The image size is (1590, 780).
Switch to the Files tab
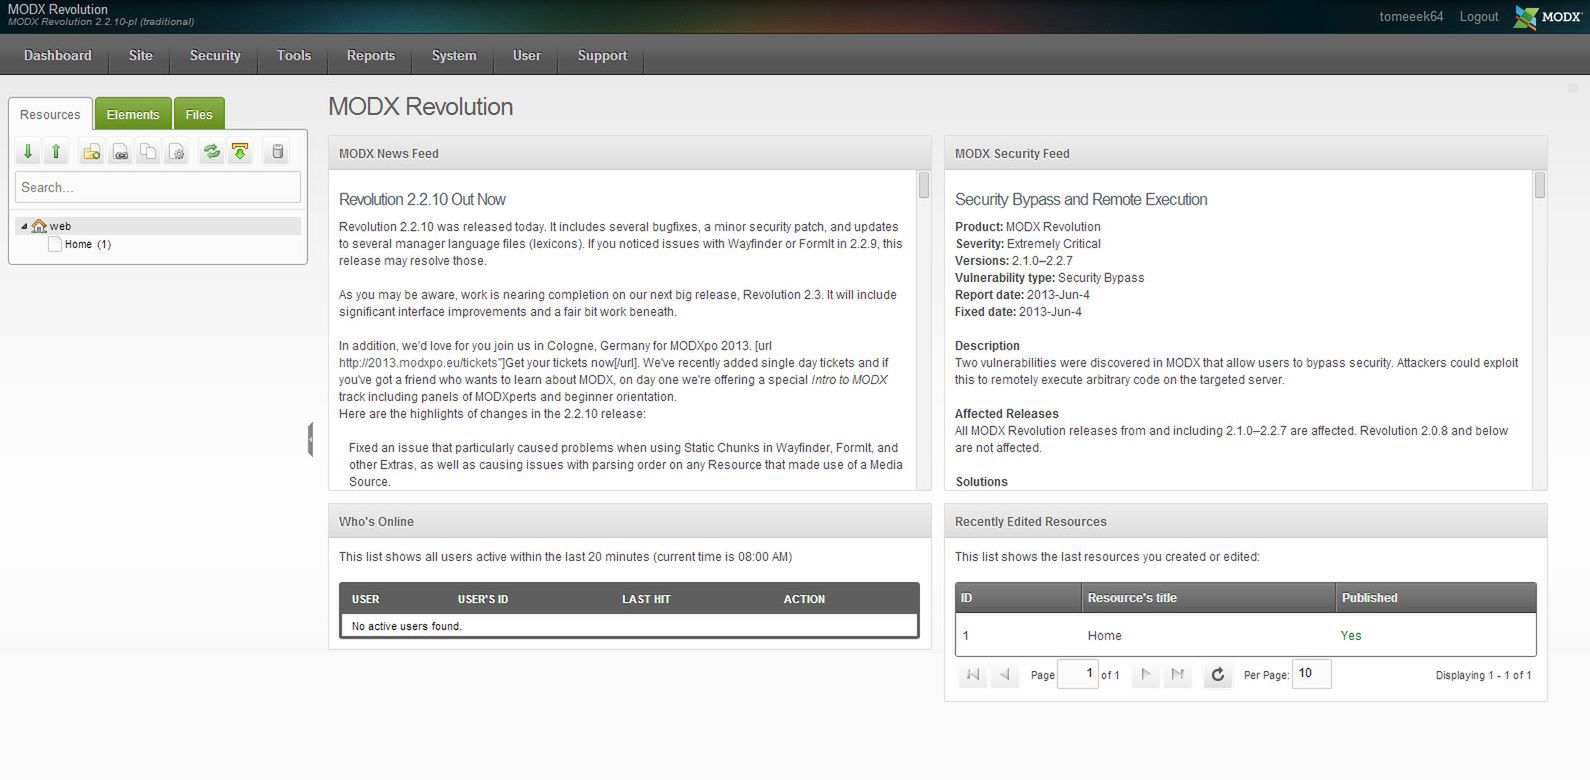[x=199, y=114]
